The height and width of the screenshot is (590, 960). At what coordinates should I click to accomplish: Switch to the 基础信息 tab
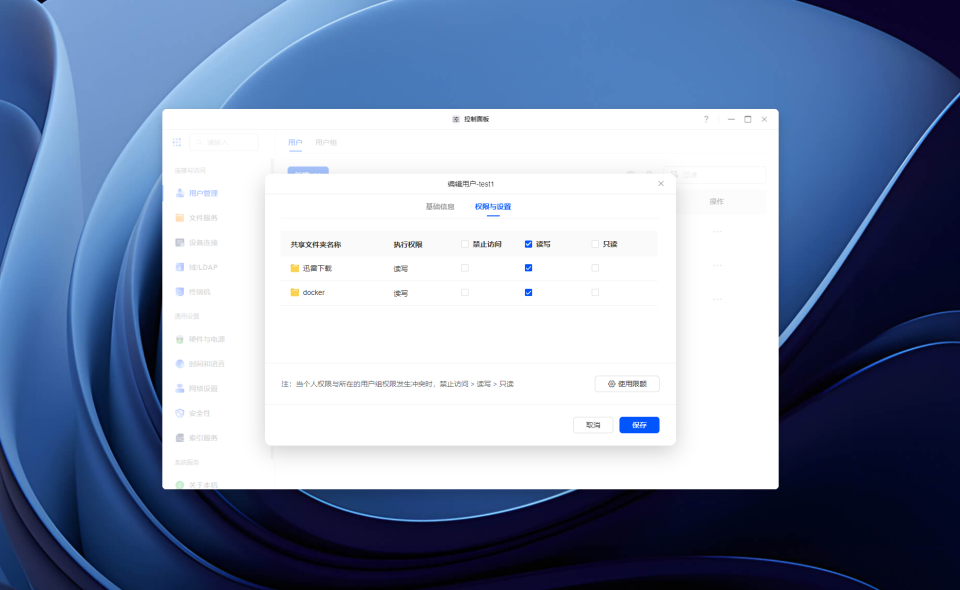tap(440, 207)
